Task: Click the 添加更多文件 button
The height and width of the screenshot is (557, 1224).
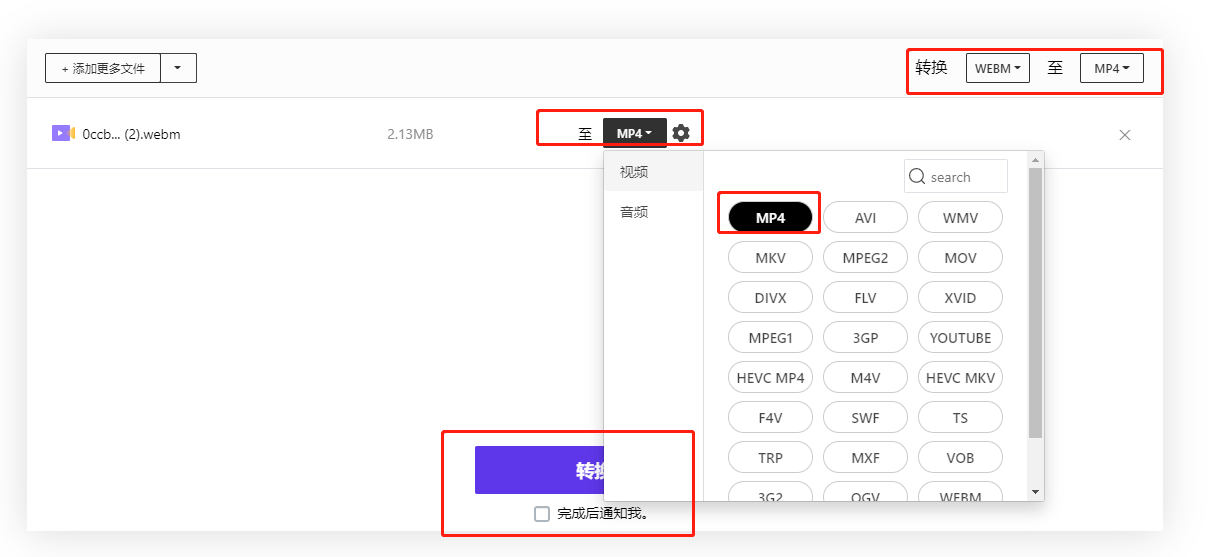Action: (103, 68)
